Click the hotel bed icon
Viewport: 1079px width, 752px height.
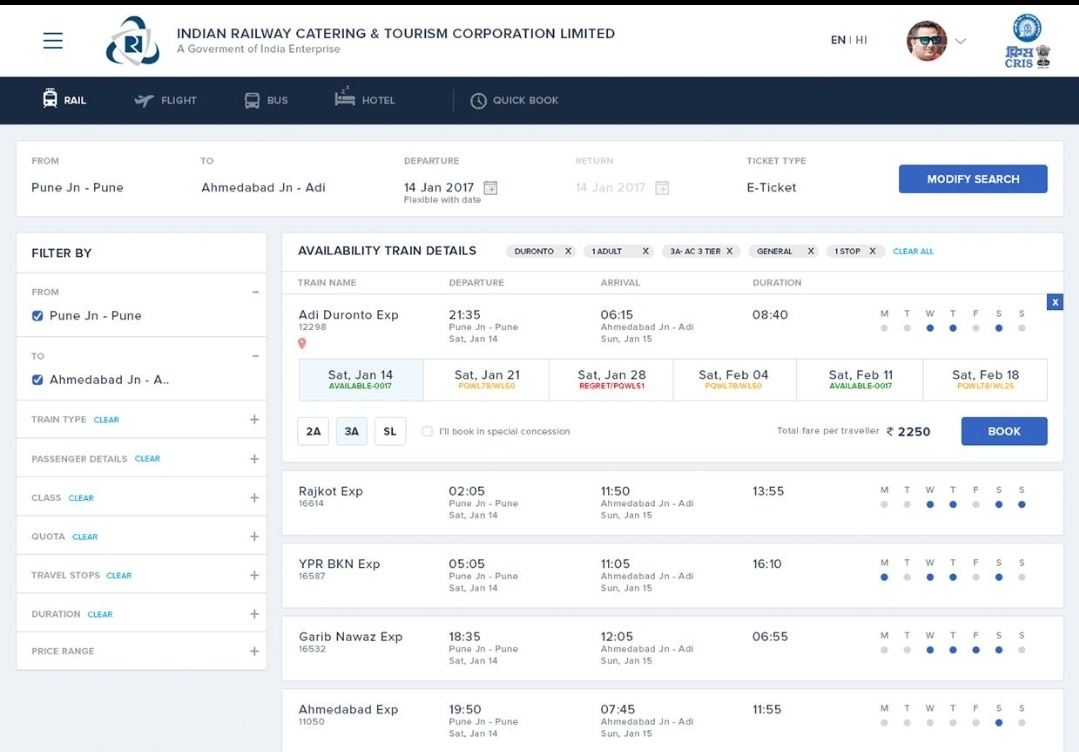click(x=345, y=96)
